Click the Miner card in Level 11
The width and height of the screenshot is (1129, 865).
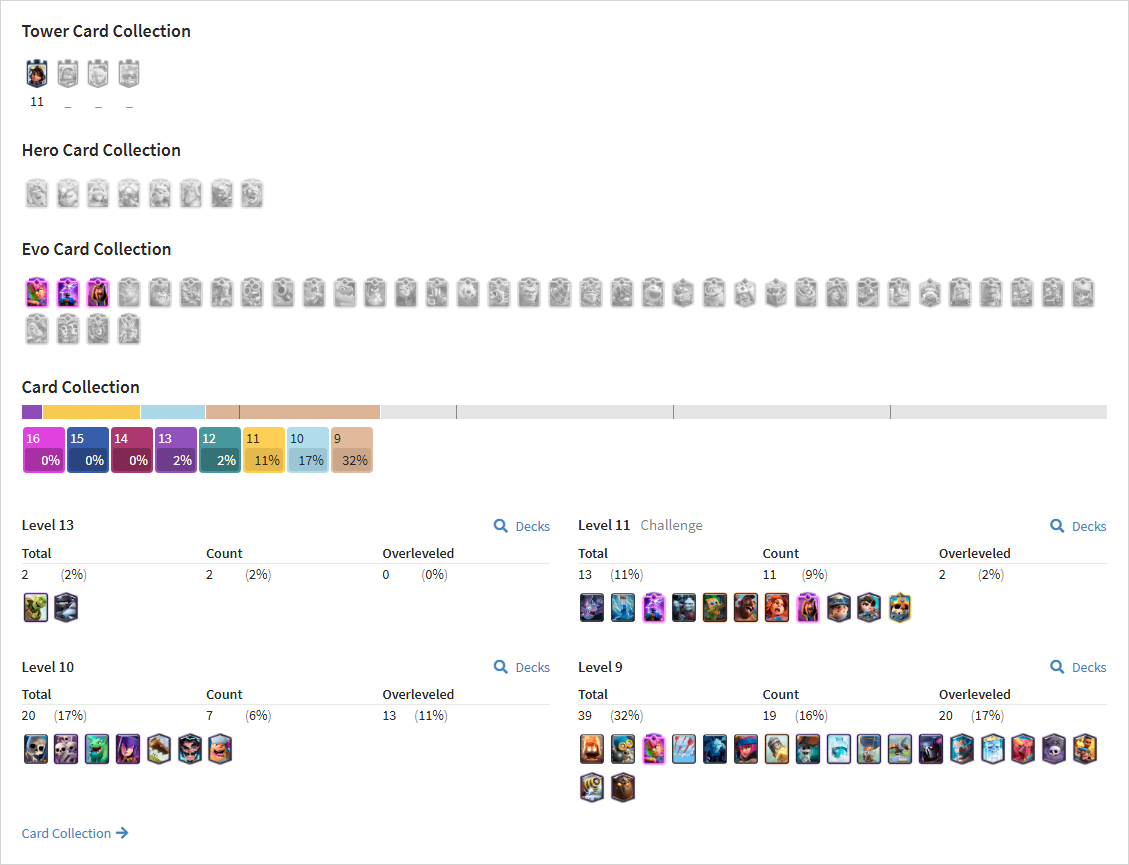click(x=839, y=608)
